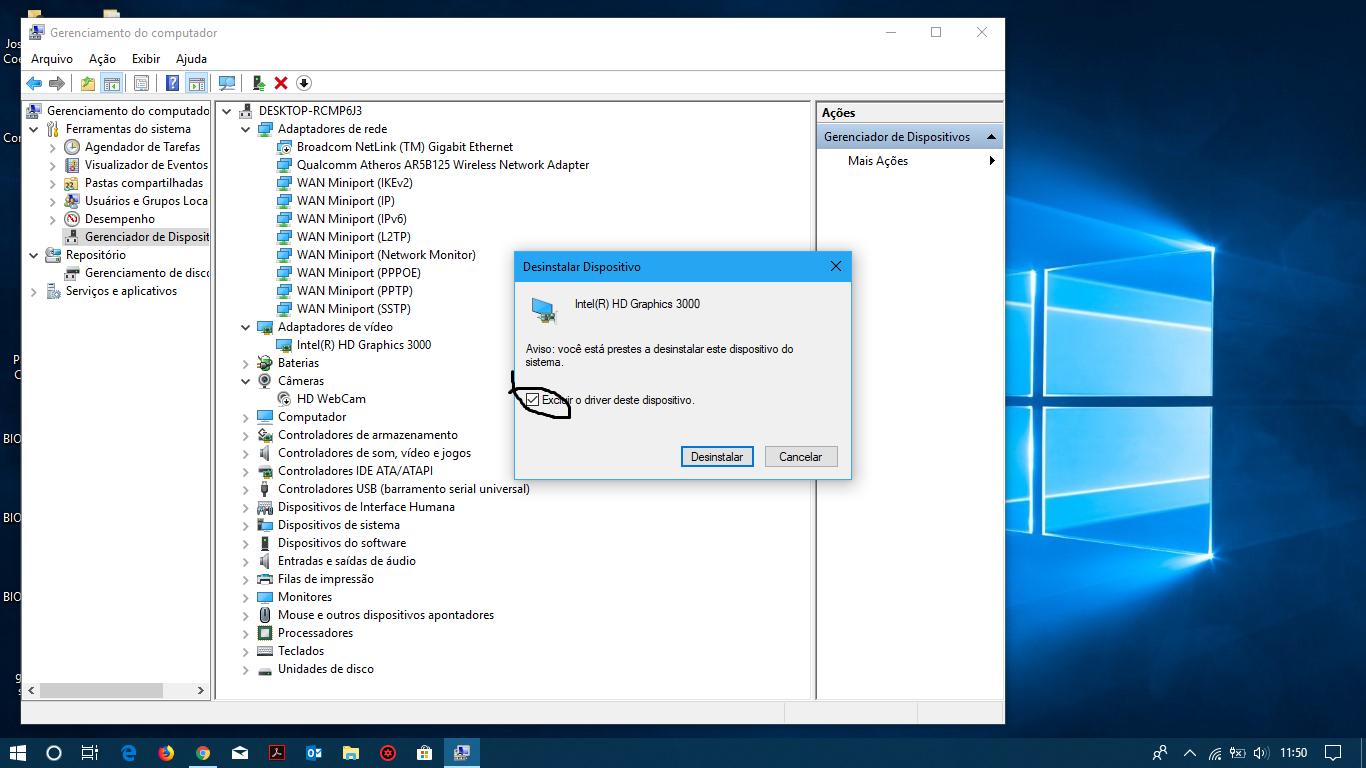
Task: Expand the Computador node
Action: [x=246, y=417]
